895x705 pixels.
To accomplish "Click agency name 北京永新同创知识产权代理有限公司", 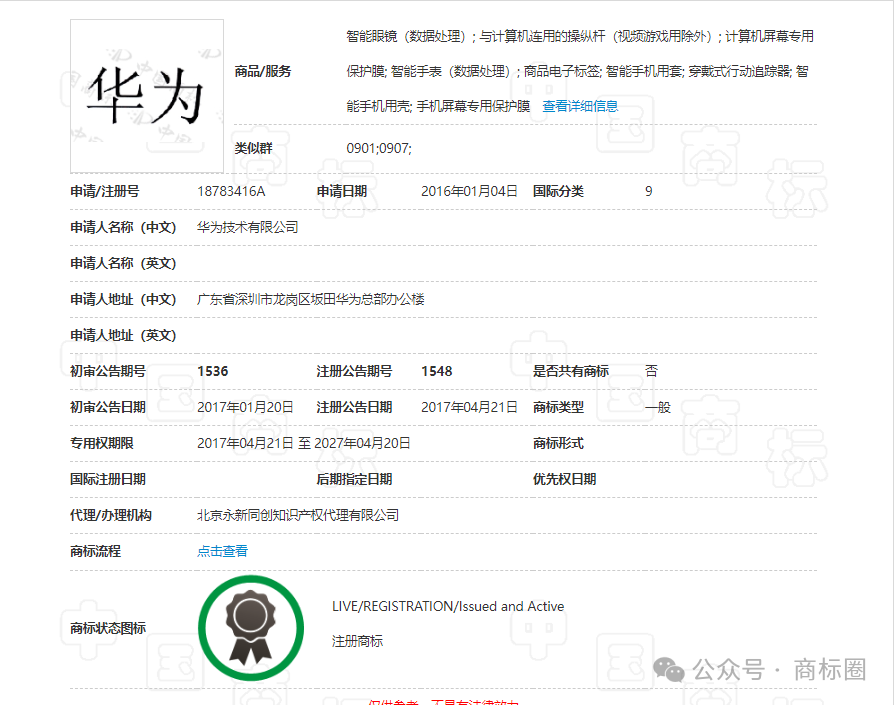I will (297, 515).
